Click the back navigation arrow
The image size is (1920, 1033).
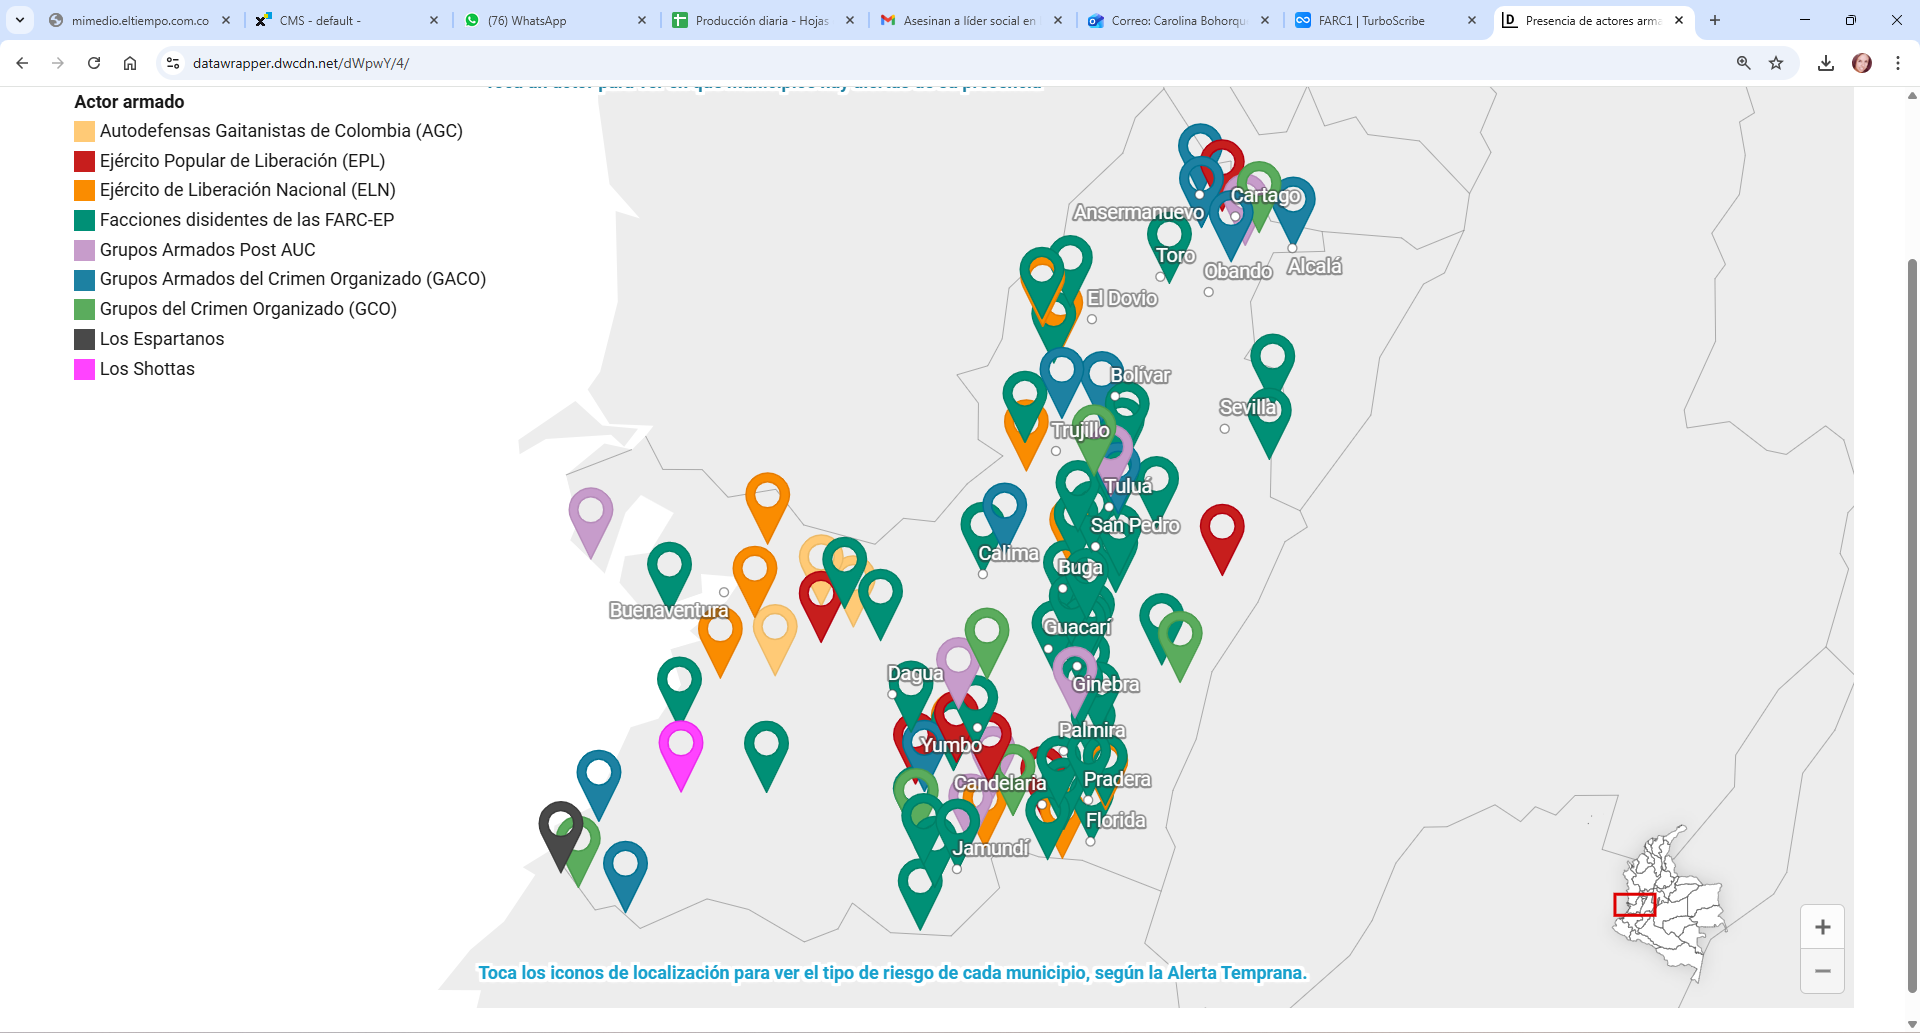pyautogui.click(x=22, y=62)
